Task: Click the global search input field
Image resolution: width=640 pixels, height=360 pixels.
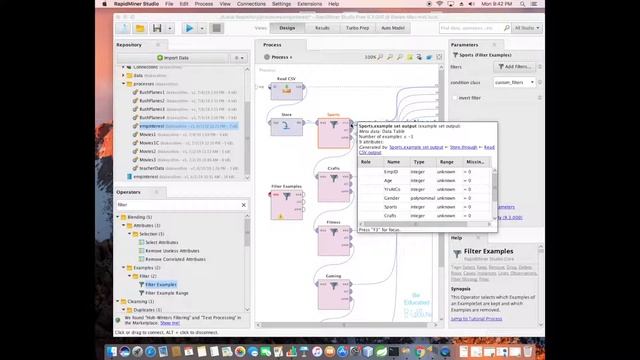Action: pos(471,28)
